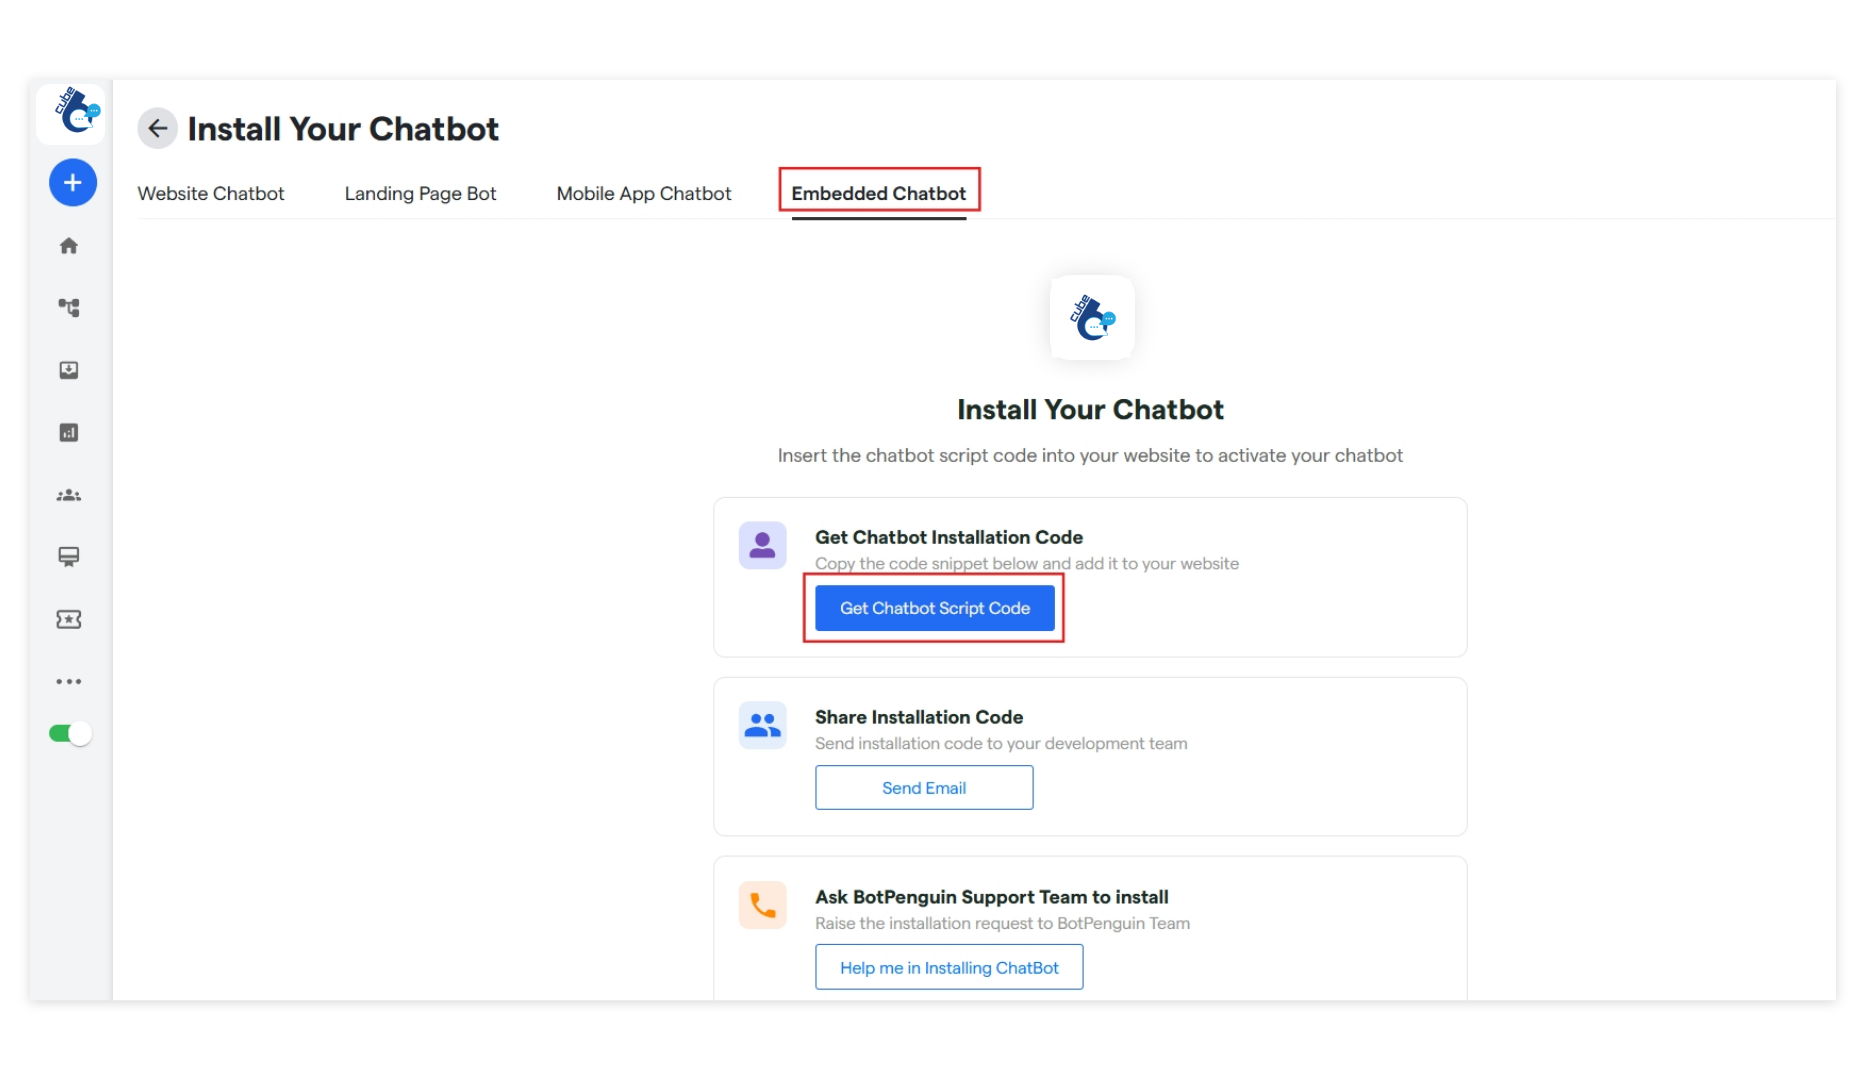
Task: Click Help me in Installing ChatBot
Action: coord(948,967)
